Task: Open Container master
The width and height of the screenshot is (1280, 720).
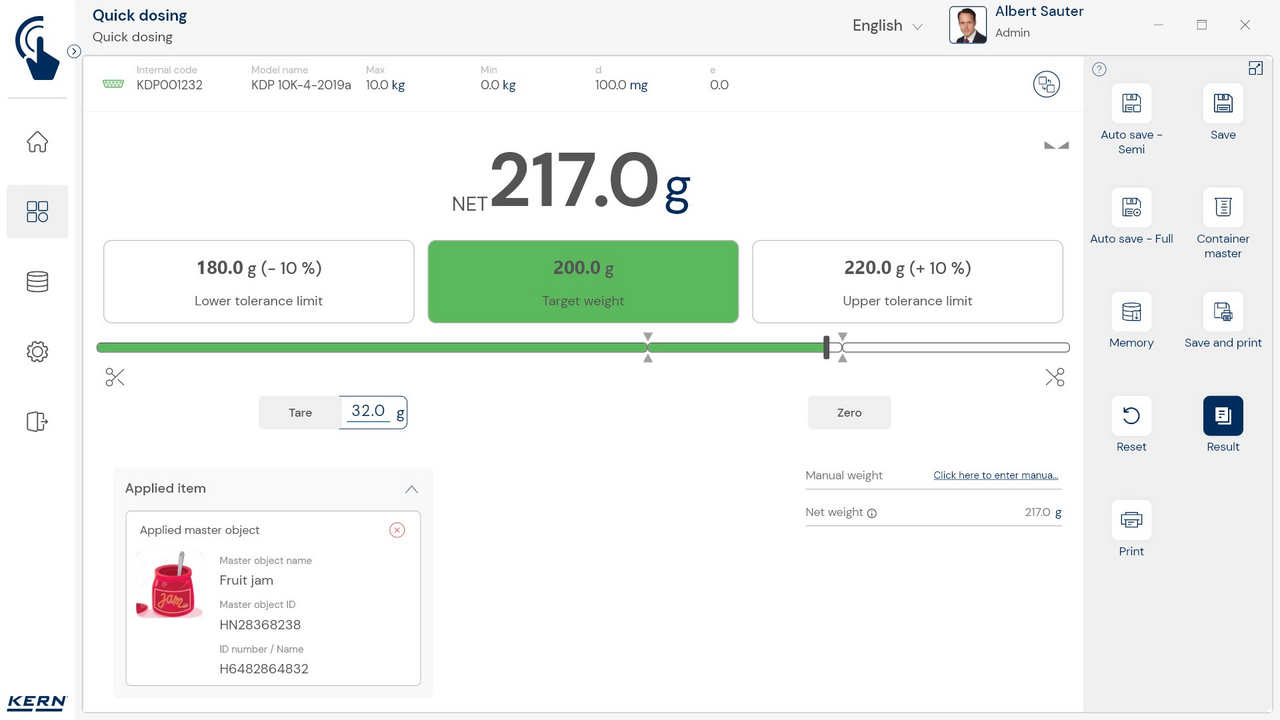Action: (1222, 208)
